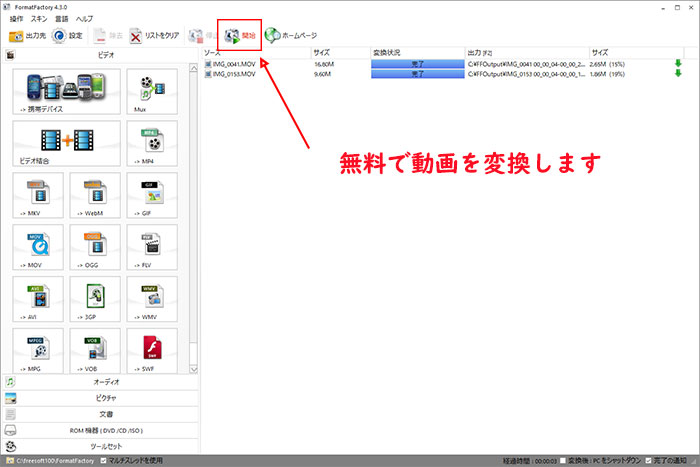The image size is (700, 467).
Task: Select the -> WMV conversion tile
Action: point(152,299)
